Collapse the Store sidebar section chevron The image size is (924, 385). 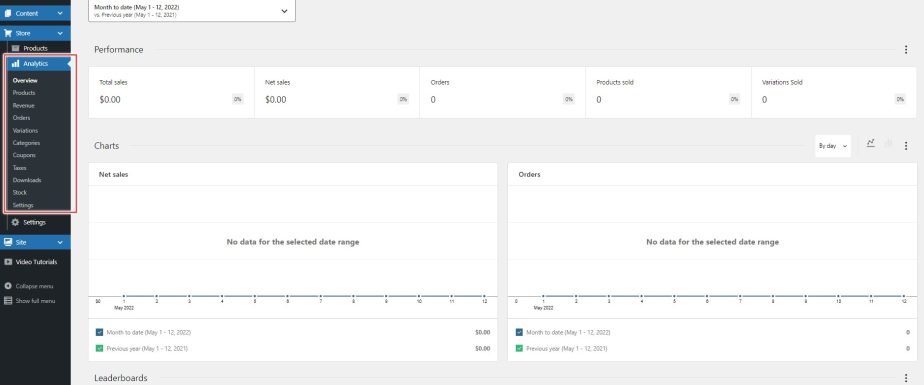[x=60, y=33]
